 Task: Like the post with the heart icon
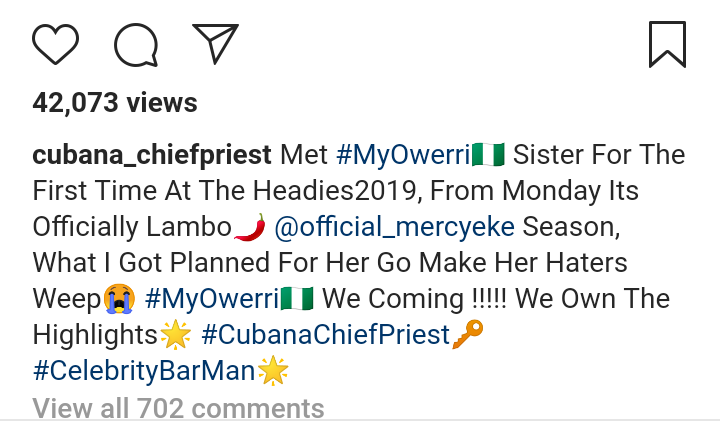(55, 45)
